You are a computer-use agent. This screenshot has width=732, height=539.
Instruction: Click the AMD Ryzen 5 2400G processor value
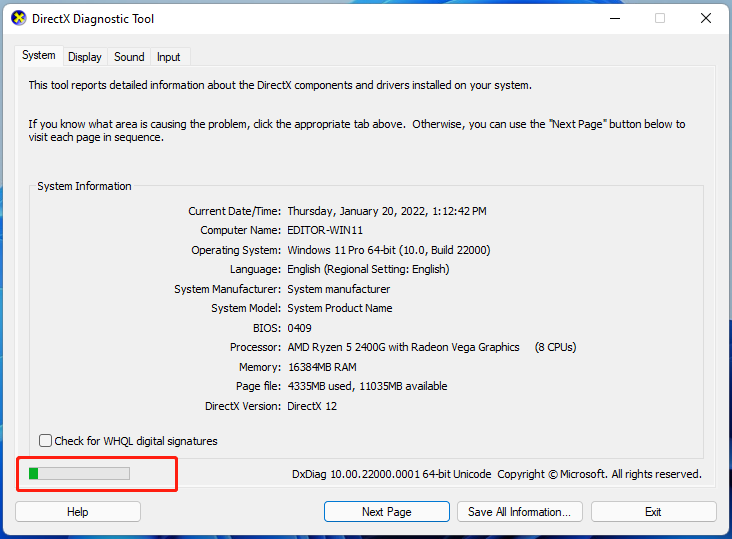coord(403,347)
